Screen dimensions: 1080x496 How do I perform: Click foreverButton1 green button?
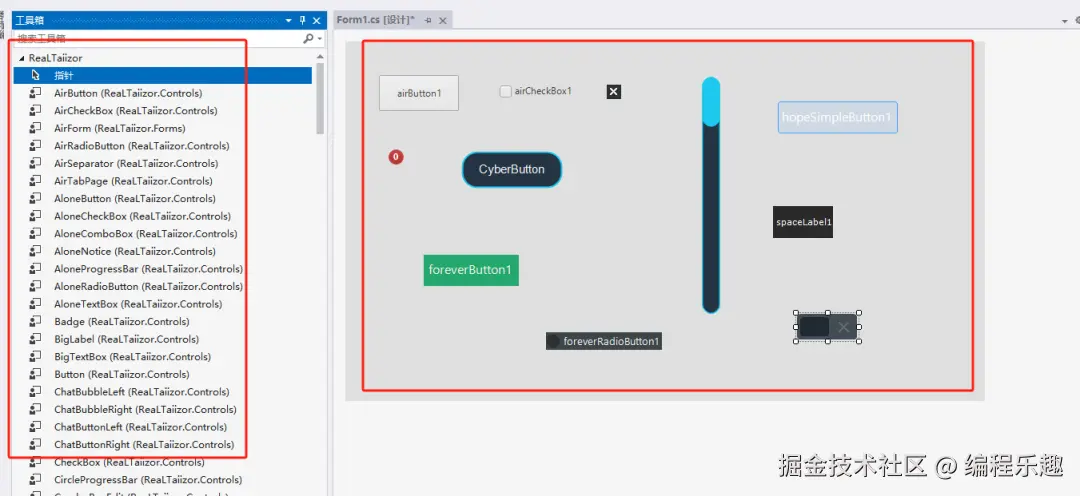[x=471, y=270]
